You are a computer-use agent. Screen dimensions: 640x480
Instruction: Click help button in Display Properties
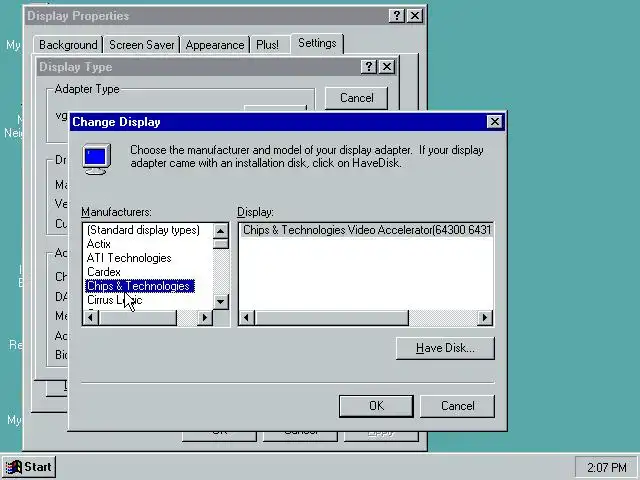(396, 16)
